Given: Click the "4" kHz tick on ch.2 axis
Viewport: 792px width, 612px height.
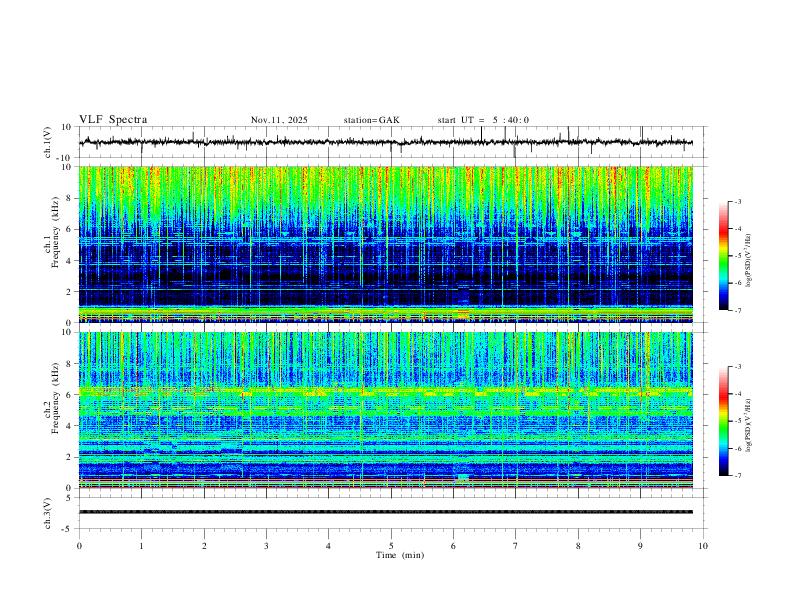Looking at the screenshot, I should pos(69,426).
